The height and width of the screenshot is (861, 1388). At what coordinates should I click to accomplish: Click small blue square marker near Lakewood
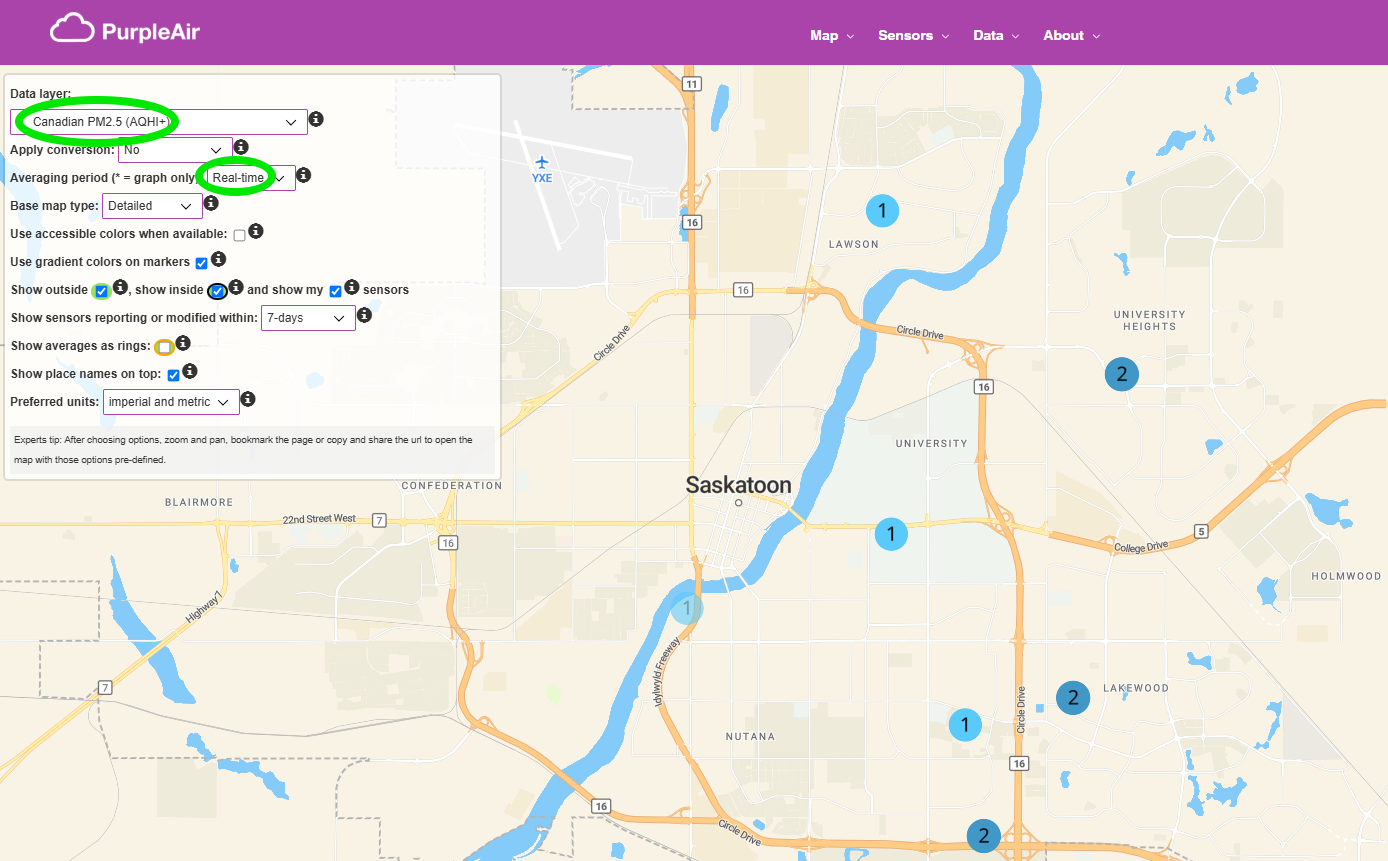(x=1040, y=708)
